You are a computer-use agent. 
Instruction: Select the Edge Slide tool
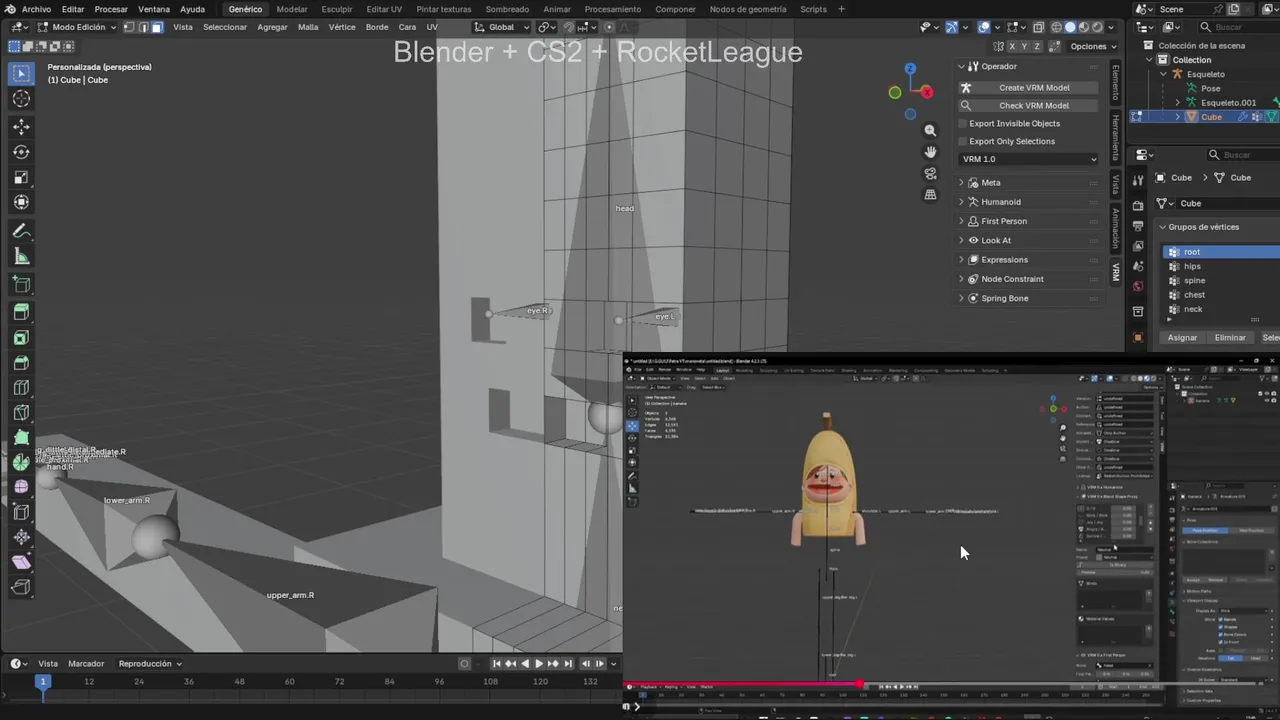click(x=21, y=513)
